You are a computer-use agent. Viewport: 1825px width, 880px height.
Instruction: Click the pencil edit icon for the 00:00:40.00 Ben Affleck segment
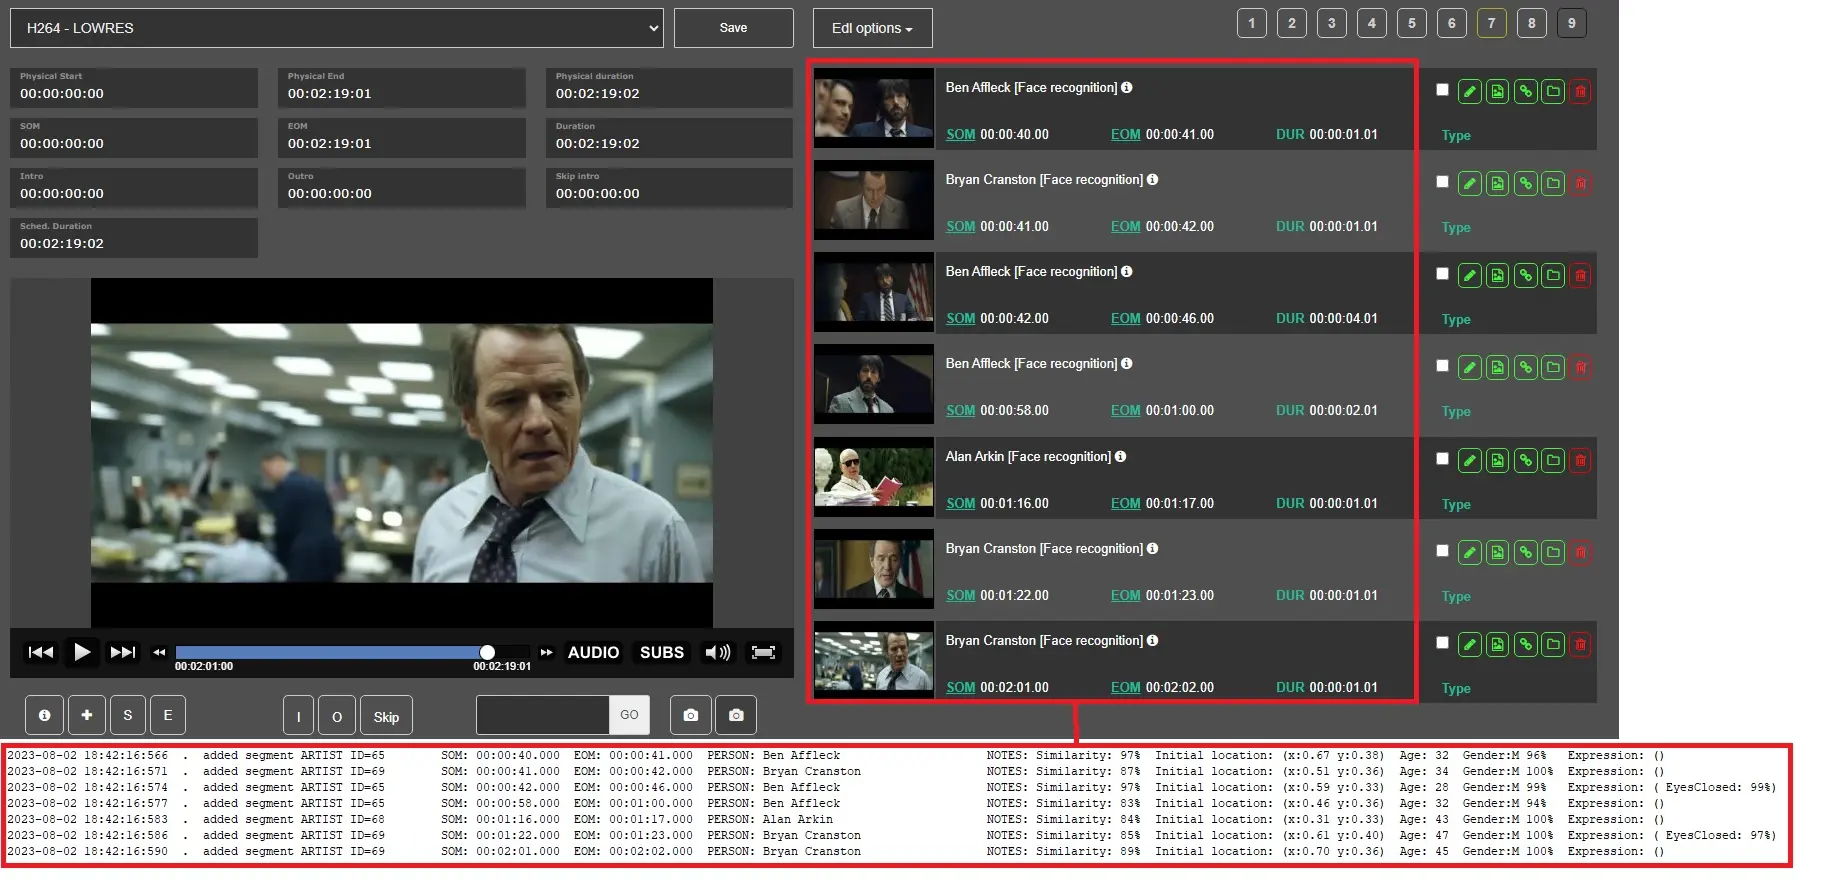click(1469, 92)
